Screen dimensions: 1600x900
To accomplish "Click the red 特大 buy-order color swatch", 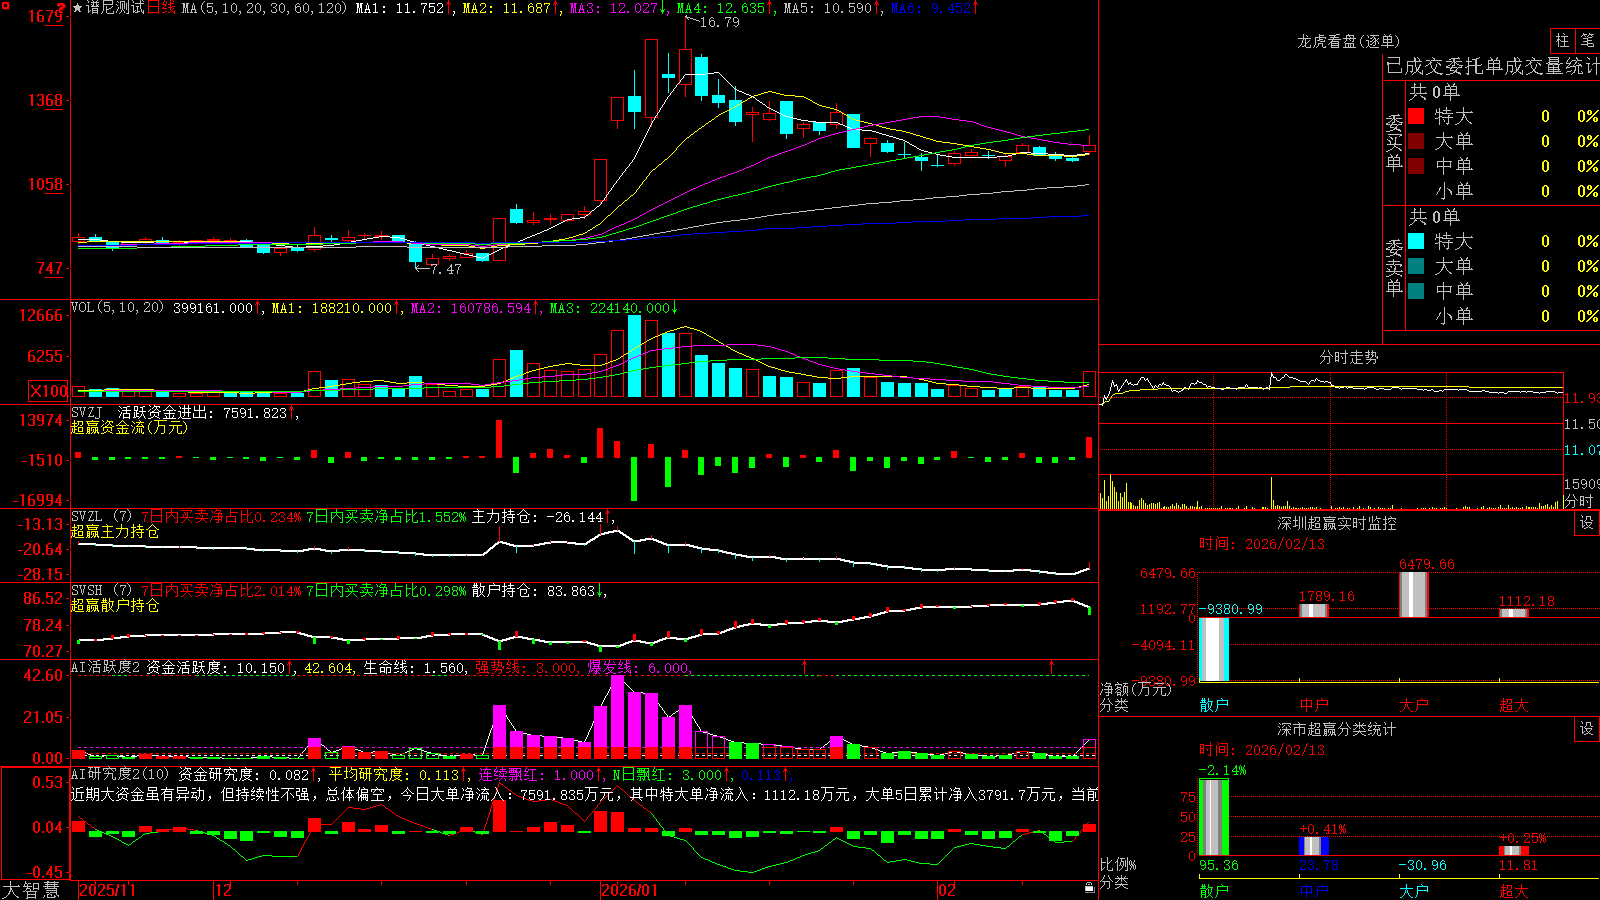I will (1416, 116).
